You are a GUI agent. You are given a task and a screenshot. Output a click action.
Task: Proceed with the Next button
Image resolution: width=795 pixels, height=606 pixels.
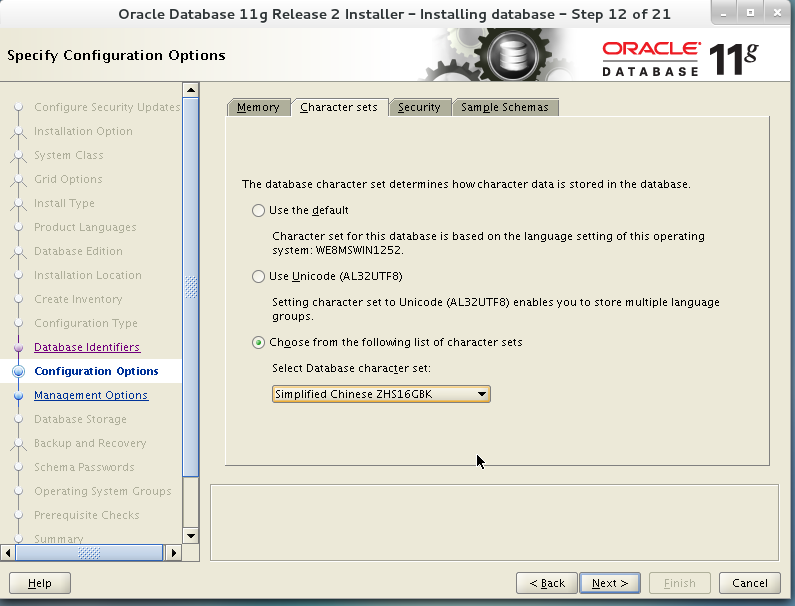click(610, 583)
